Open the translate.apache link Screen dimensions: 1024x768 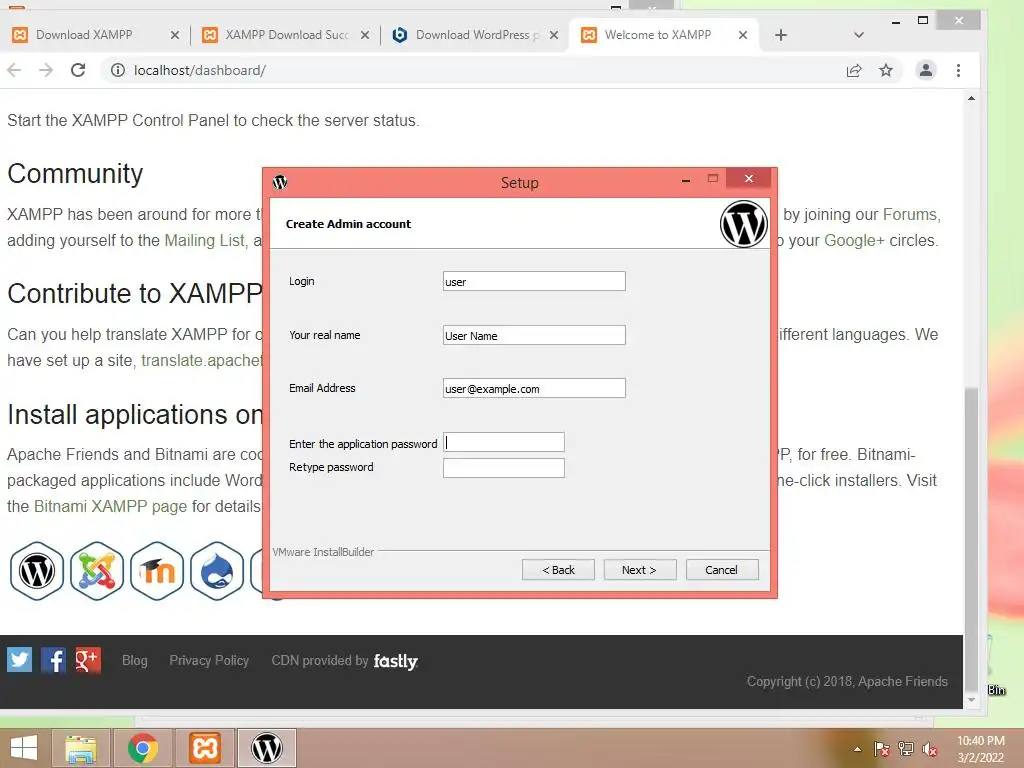201,360
